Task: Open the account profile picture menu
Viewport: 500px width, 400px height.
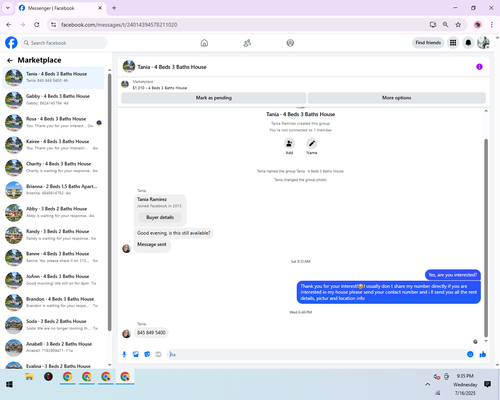Action: 483,43
